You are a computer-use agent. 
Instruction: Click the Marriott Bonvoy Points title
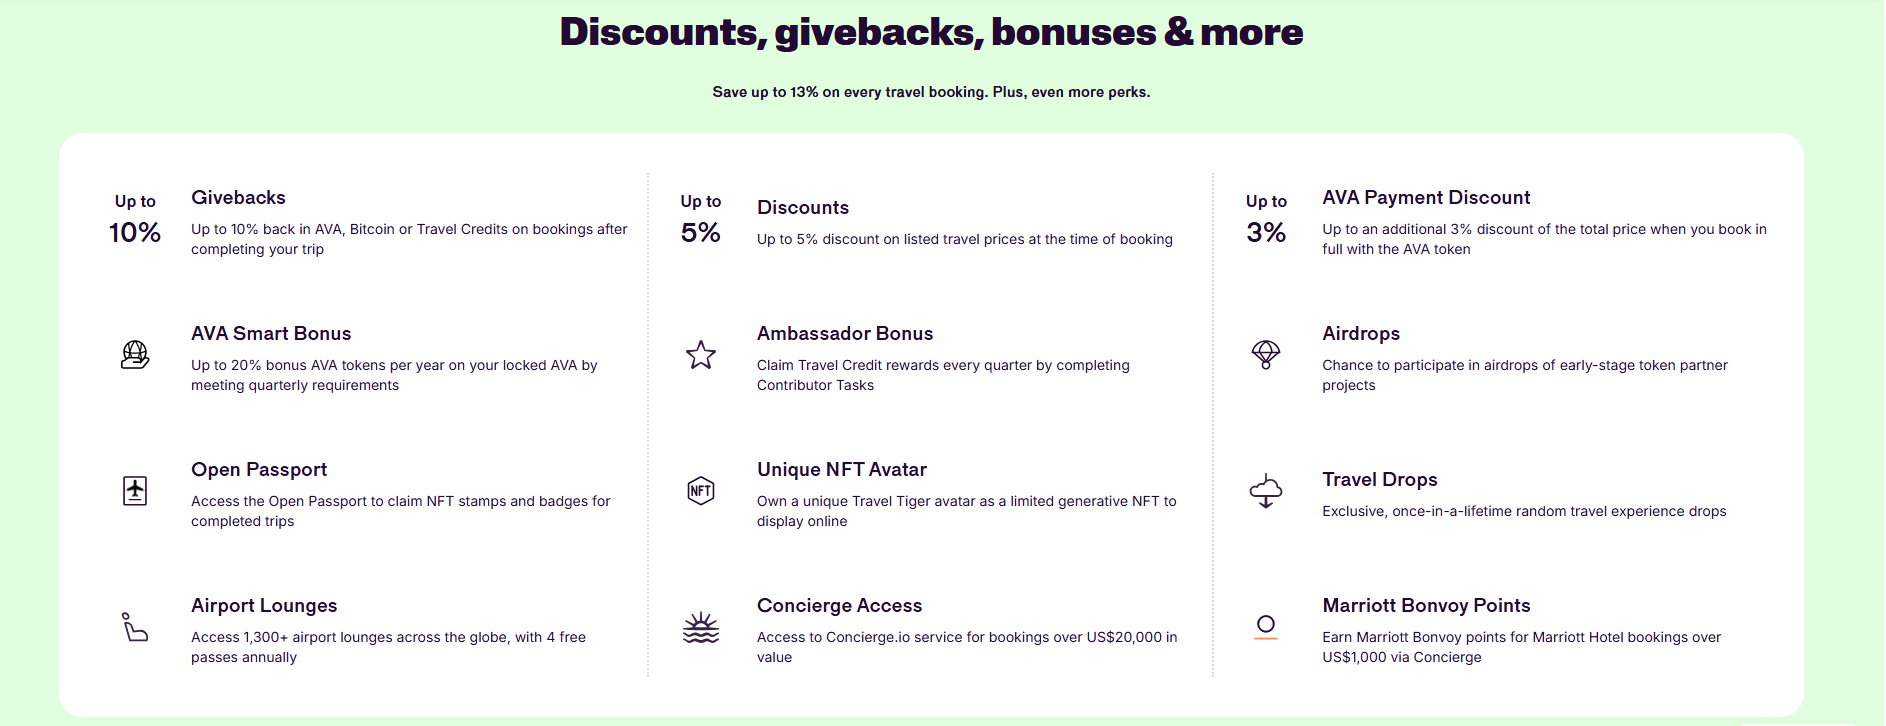pos(1426,606)
